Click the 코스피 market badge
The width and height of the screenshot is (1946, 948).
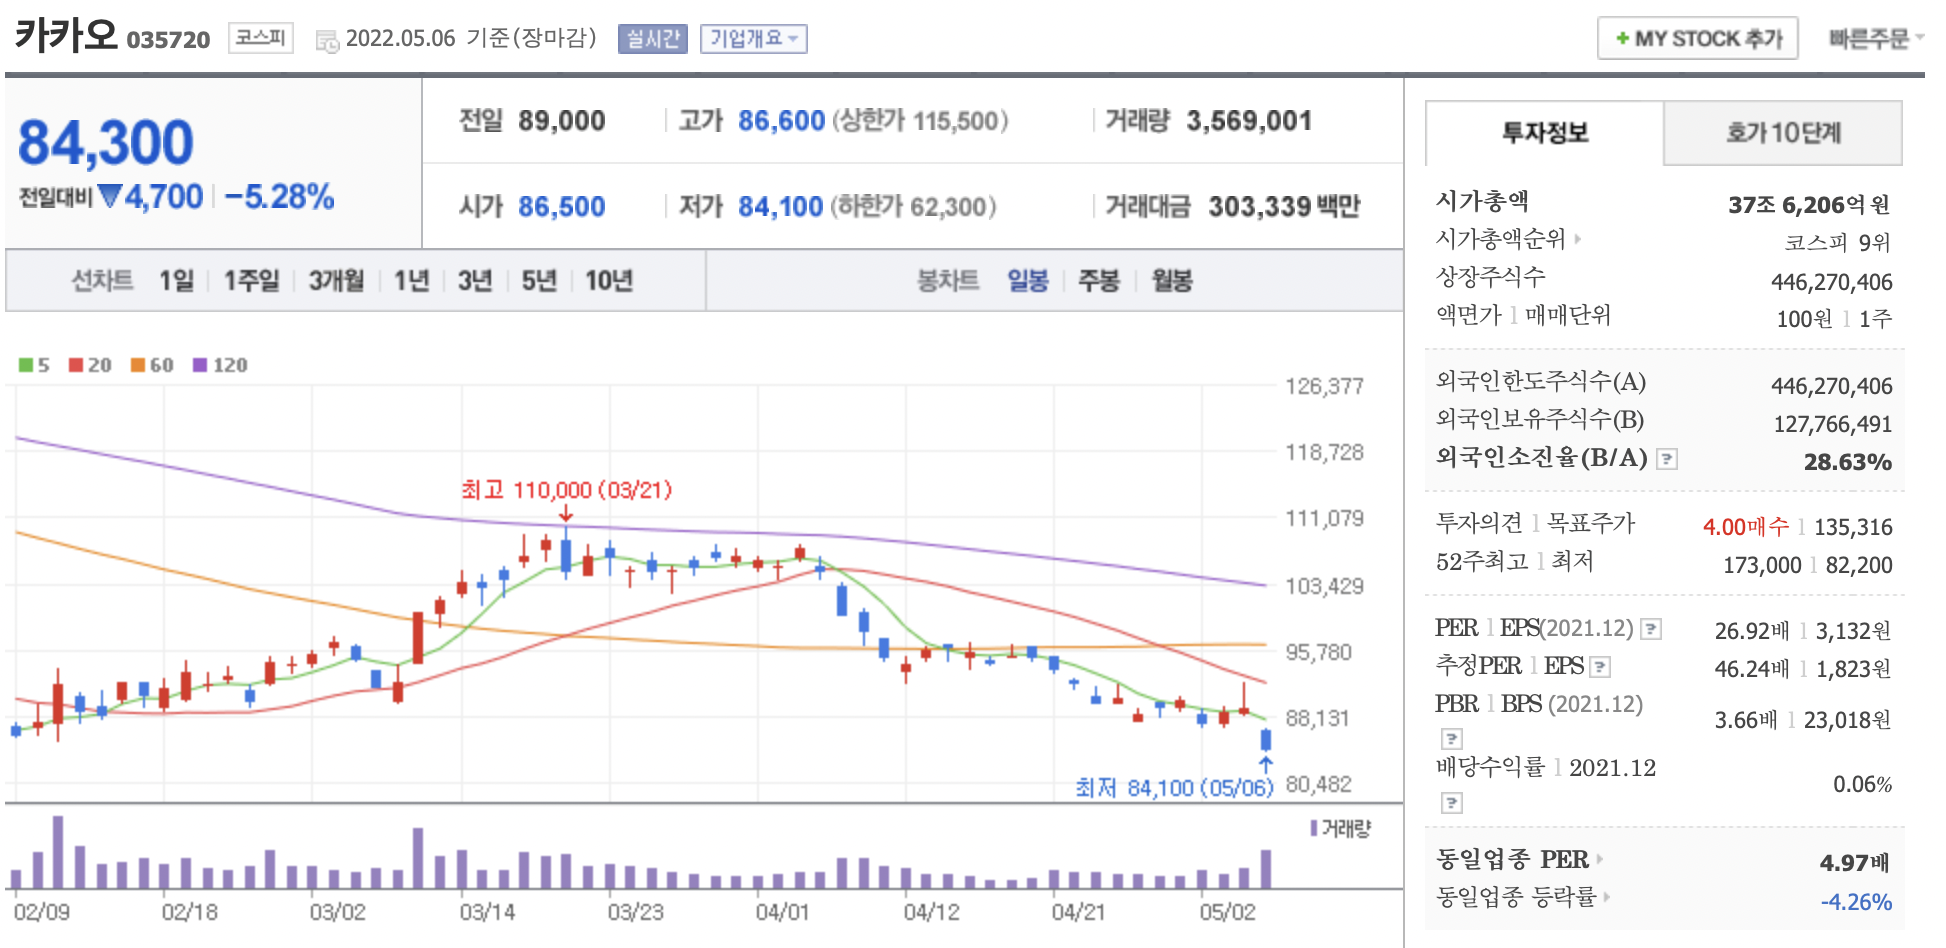(x=261, y=38)
